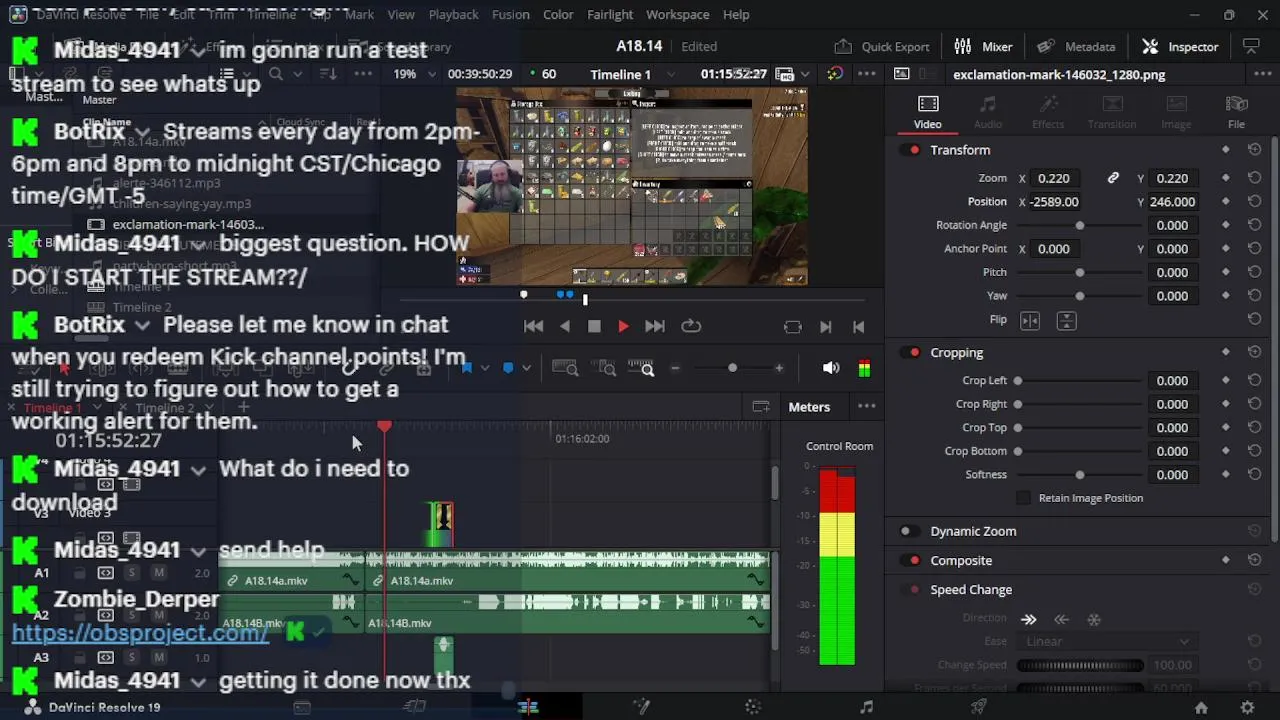Open the Color menu
Image resolution: width=1280 pixels, height=720 pixels.
coord(558,15)
